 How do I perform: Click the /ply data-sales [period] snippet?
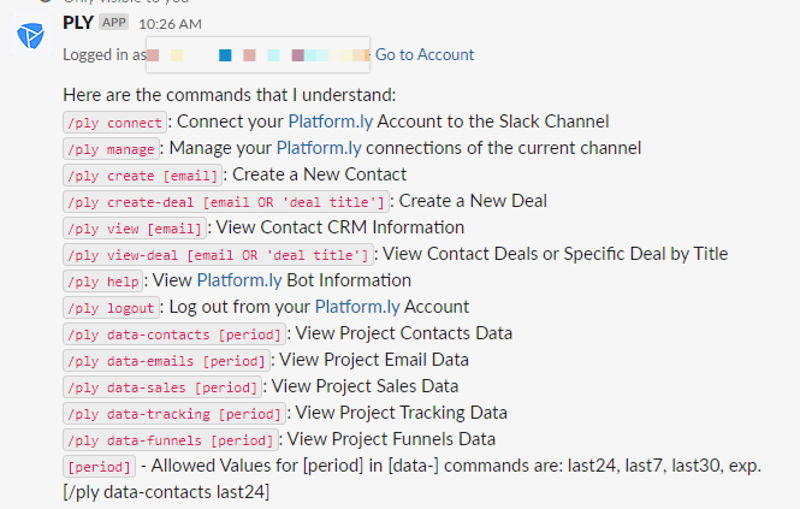click(162, 388)
